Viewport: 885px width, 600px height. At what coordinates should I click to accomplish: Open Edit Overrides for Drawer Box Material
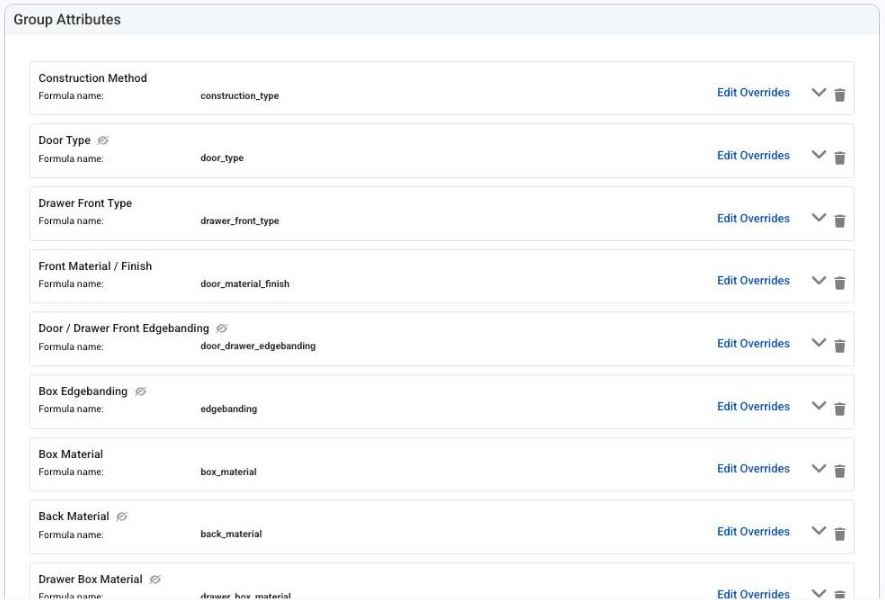point(753,594)
